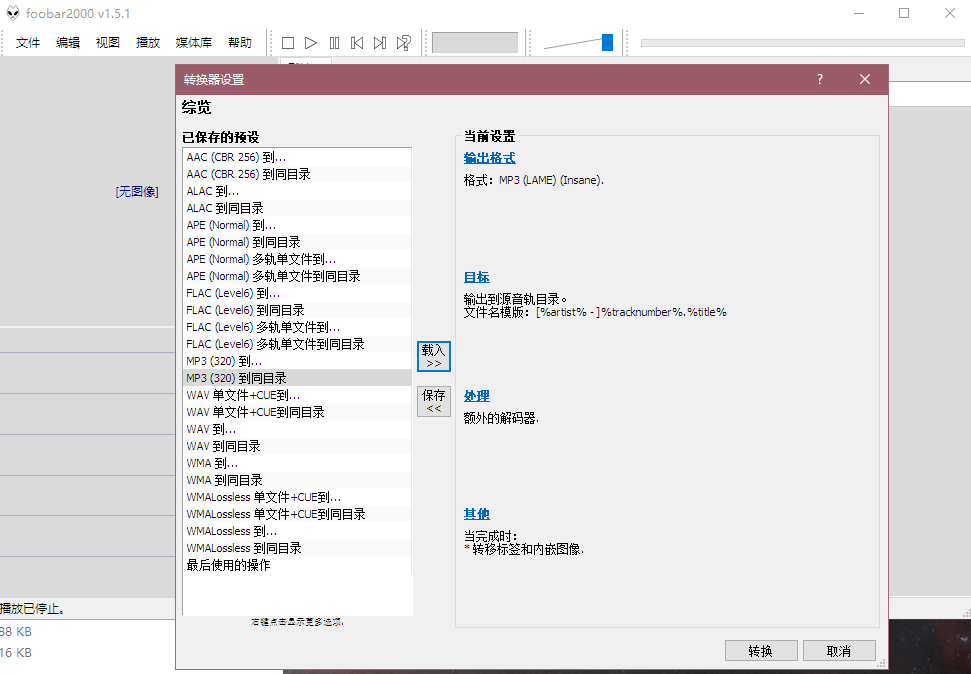Image resolution: width=971 pixels, height=674 pixels.
Task: Select preset WAV 单文件+CUE到...
Action: pos(297,395)
